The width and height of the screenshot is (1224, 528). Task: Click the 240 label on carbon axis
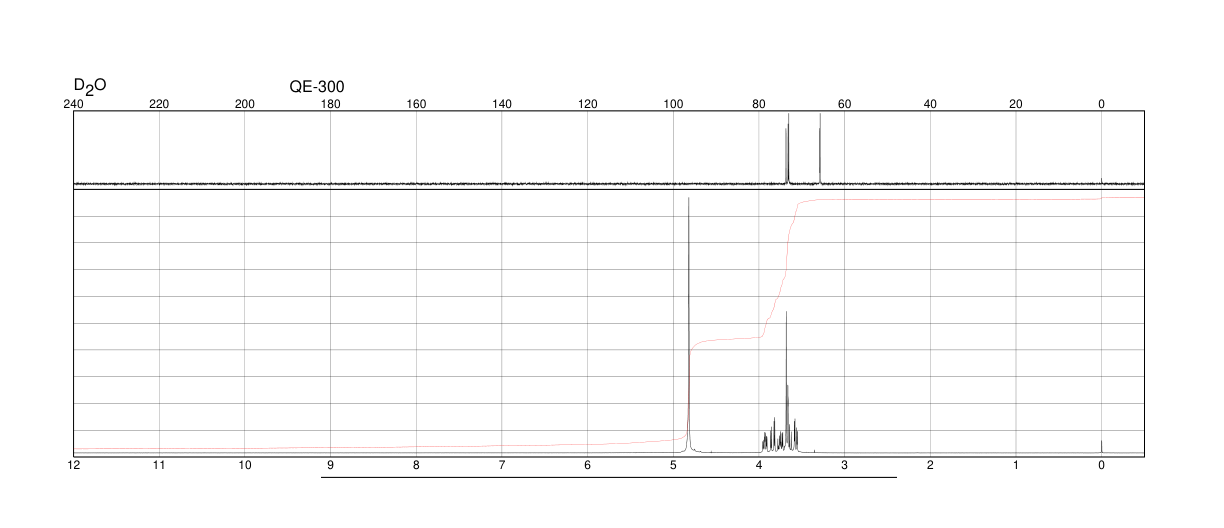click(73, 104)
